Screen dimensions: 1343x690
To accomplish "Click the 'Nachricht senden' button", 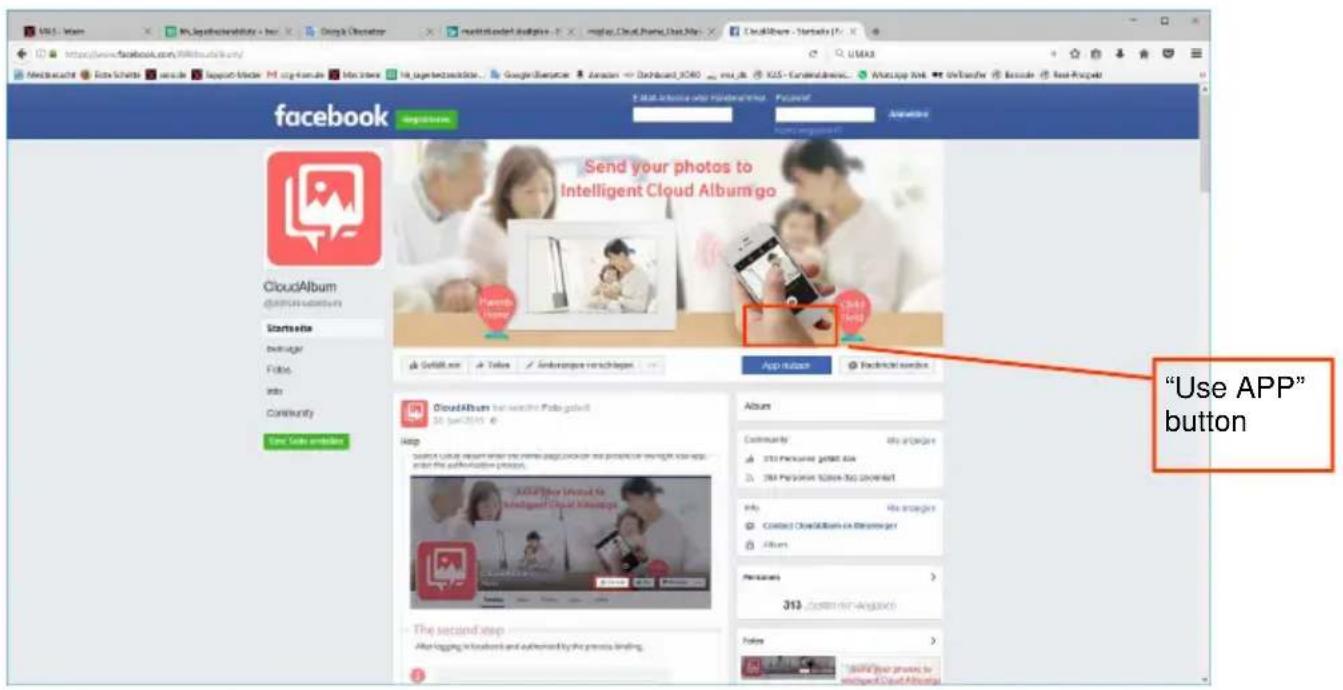I will 887,366.
